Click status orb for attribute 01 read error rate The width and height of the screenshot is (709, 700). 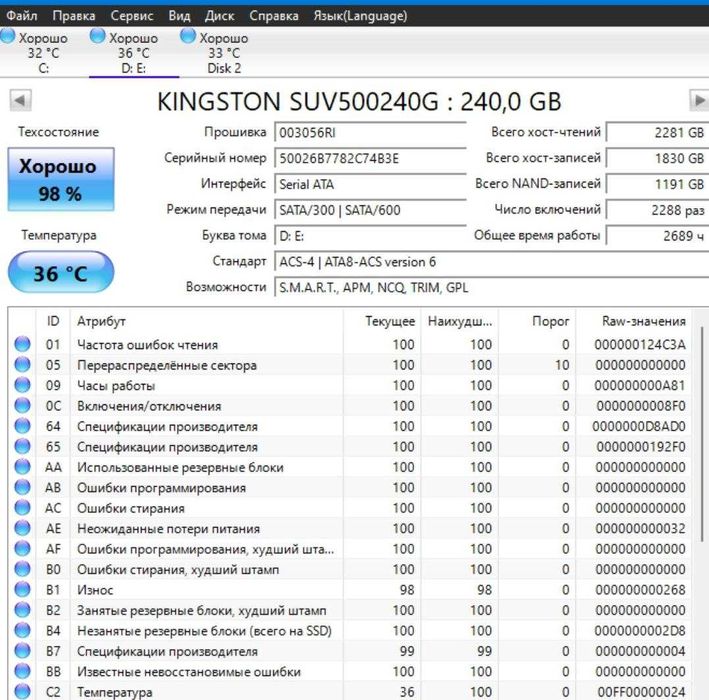[22, 345]
